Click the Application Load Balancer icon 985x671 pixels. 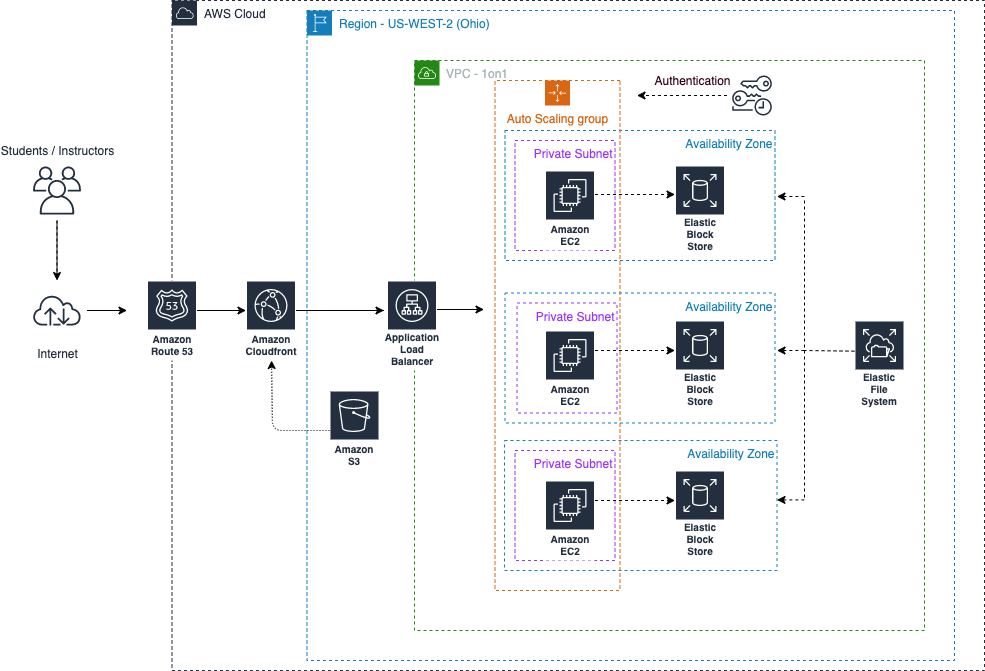[411, 305]
